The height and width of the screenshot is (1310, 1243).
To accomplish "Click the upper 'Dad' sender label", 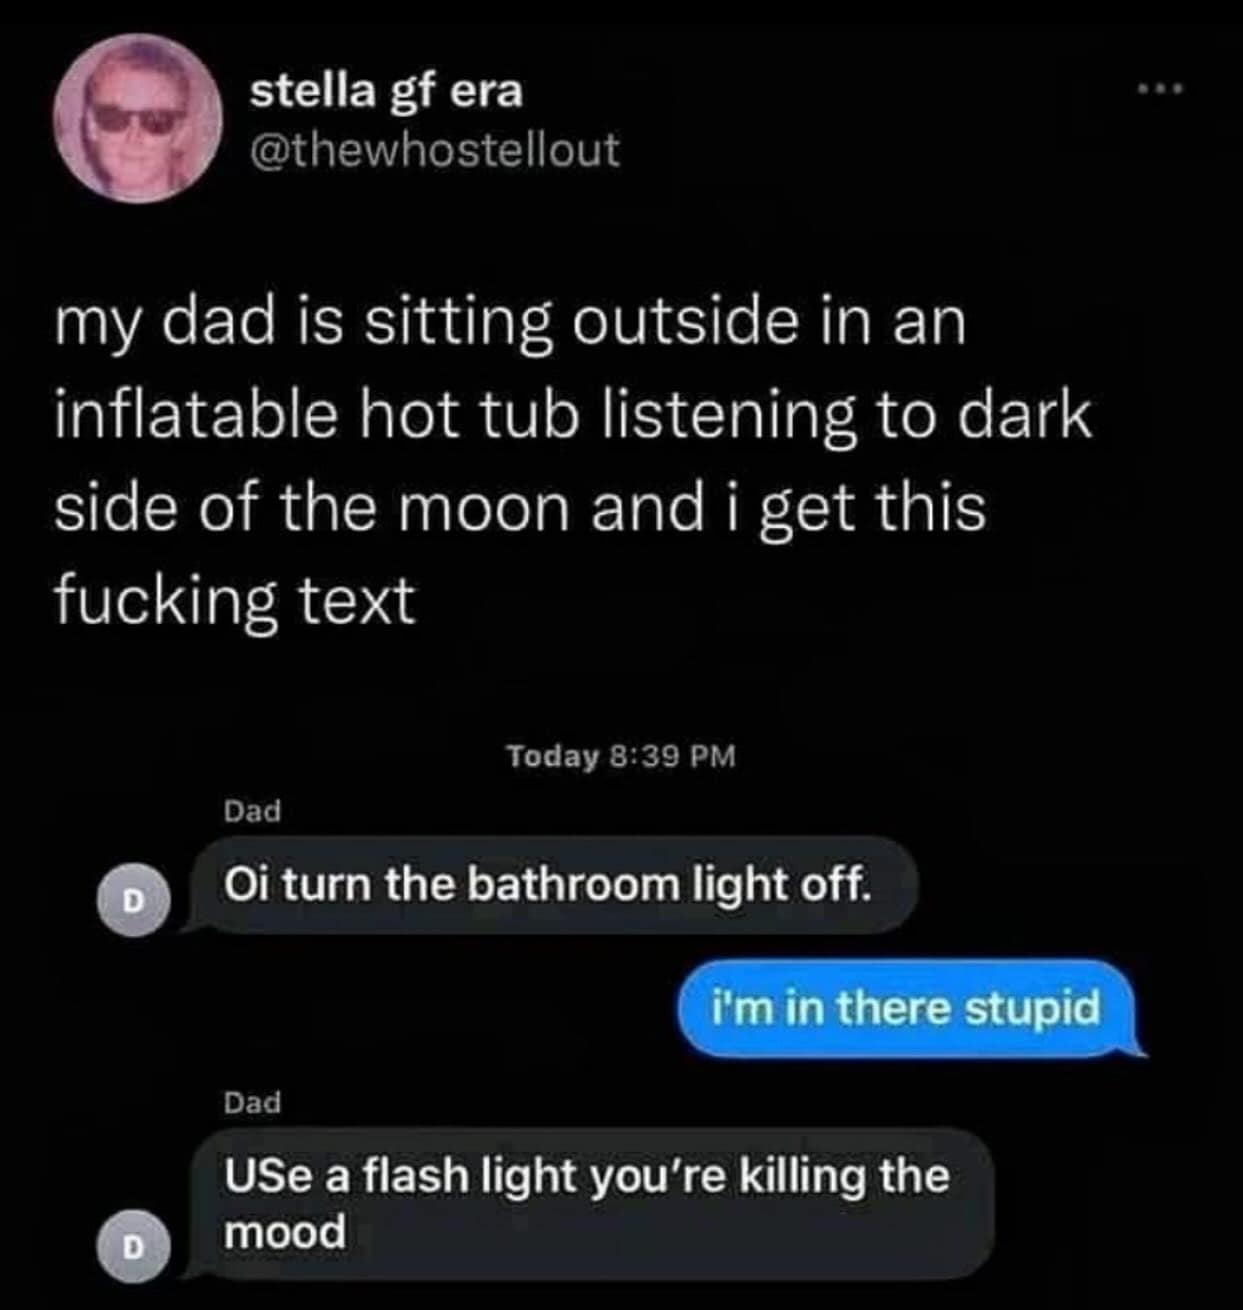I will 252,810.
